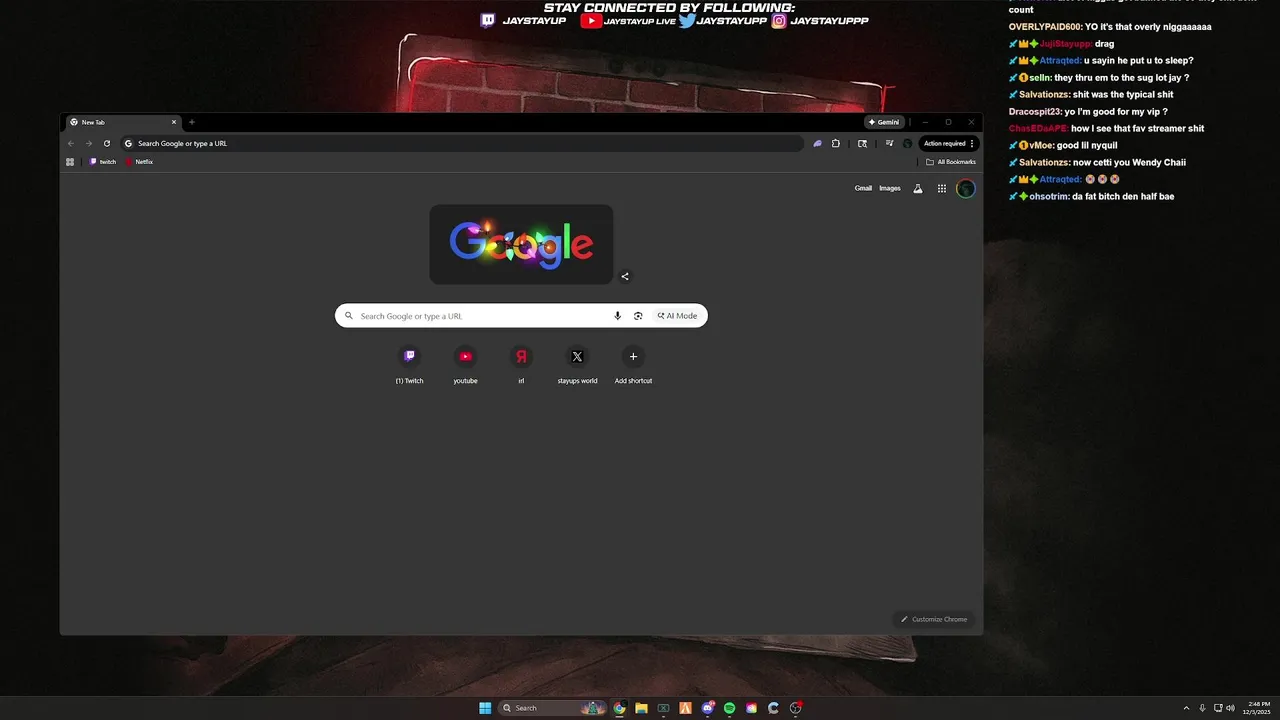Share the doodle with the share icon
The image size is (1280, 720).
pos(625,277)
